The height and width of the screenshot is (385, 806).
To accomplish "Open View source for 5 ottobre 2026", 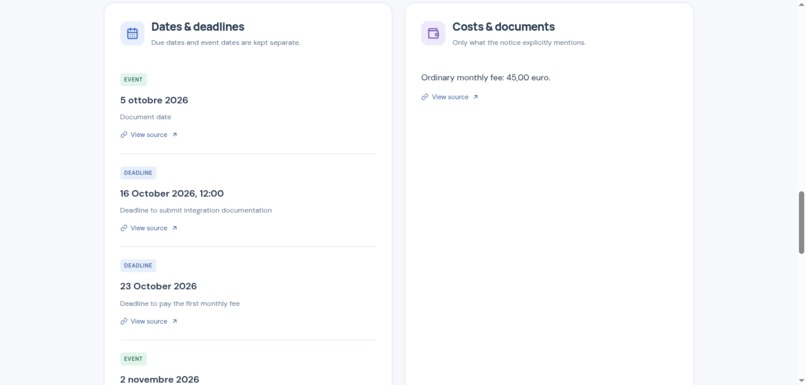I will (149, 135).
